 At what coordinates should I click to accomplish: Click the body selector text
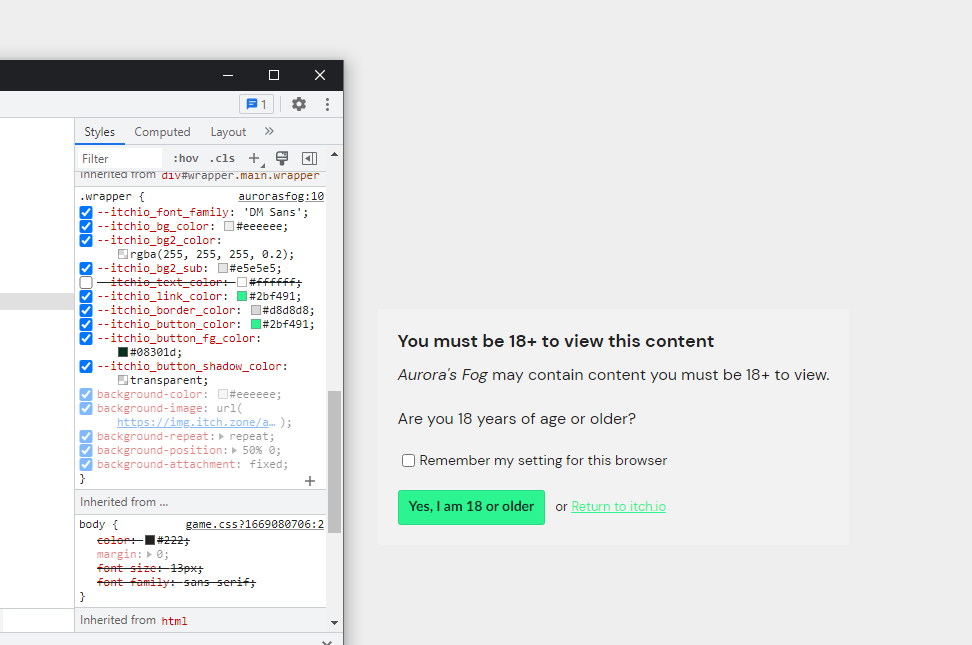pos(92,524)
